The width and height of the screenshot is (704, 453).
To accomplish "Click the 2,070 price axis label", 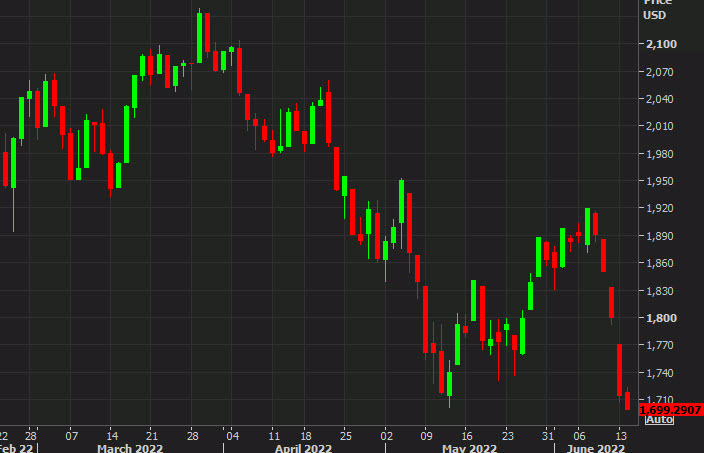I will coord(660,71).
